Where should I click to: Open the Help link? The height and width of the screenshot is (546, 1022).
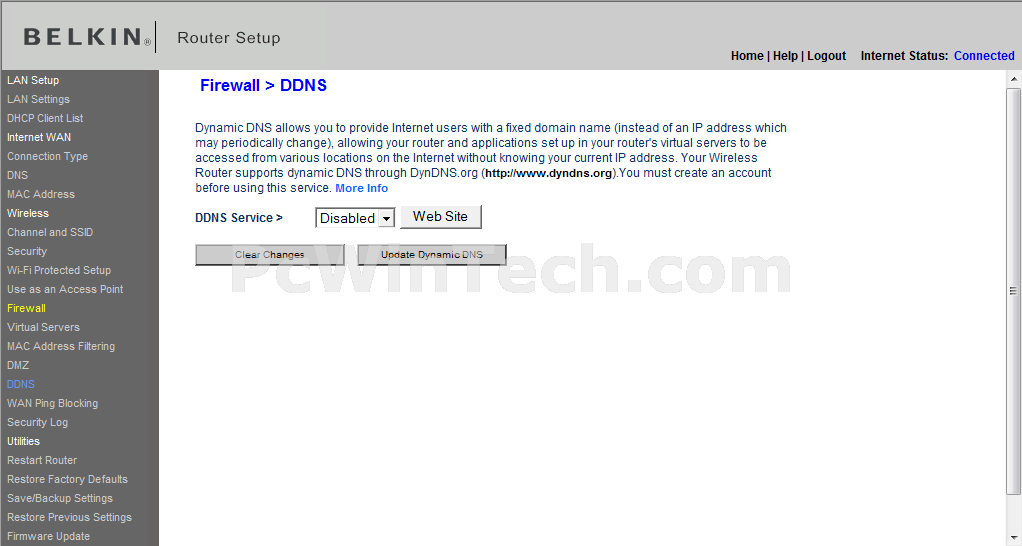[x=785, y=56]
